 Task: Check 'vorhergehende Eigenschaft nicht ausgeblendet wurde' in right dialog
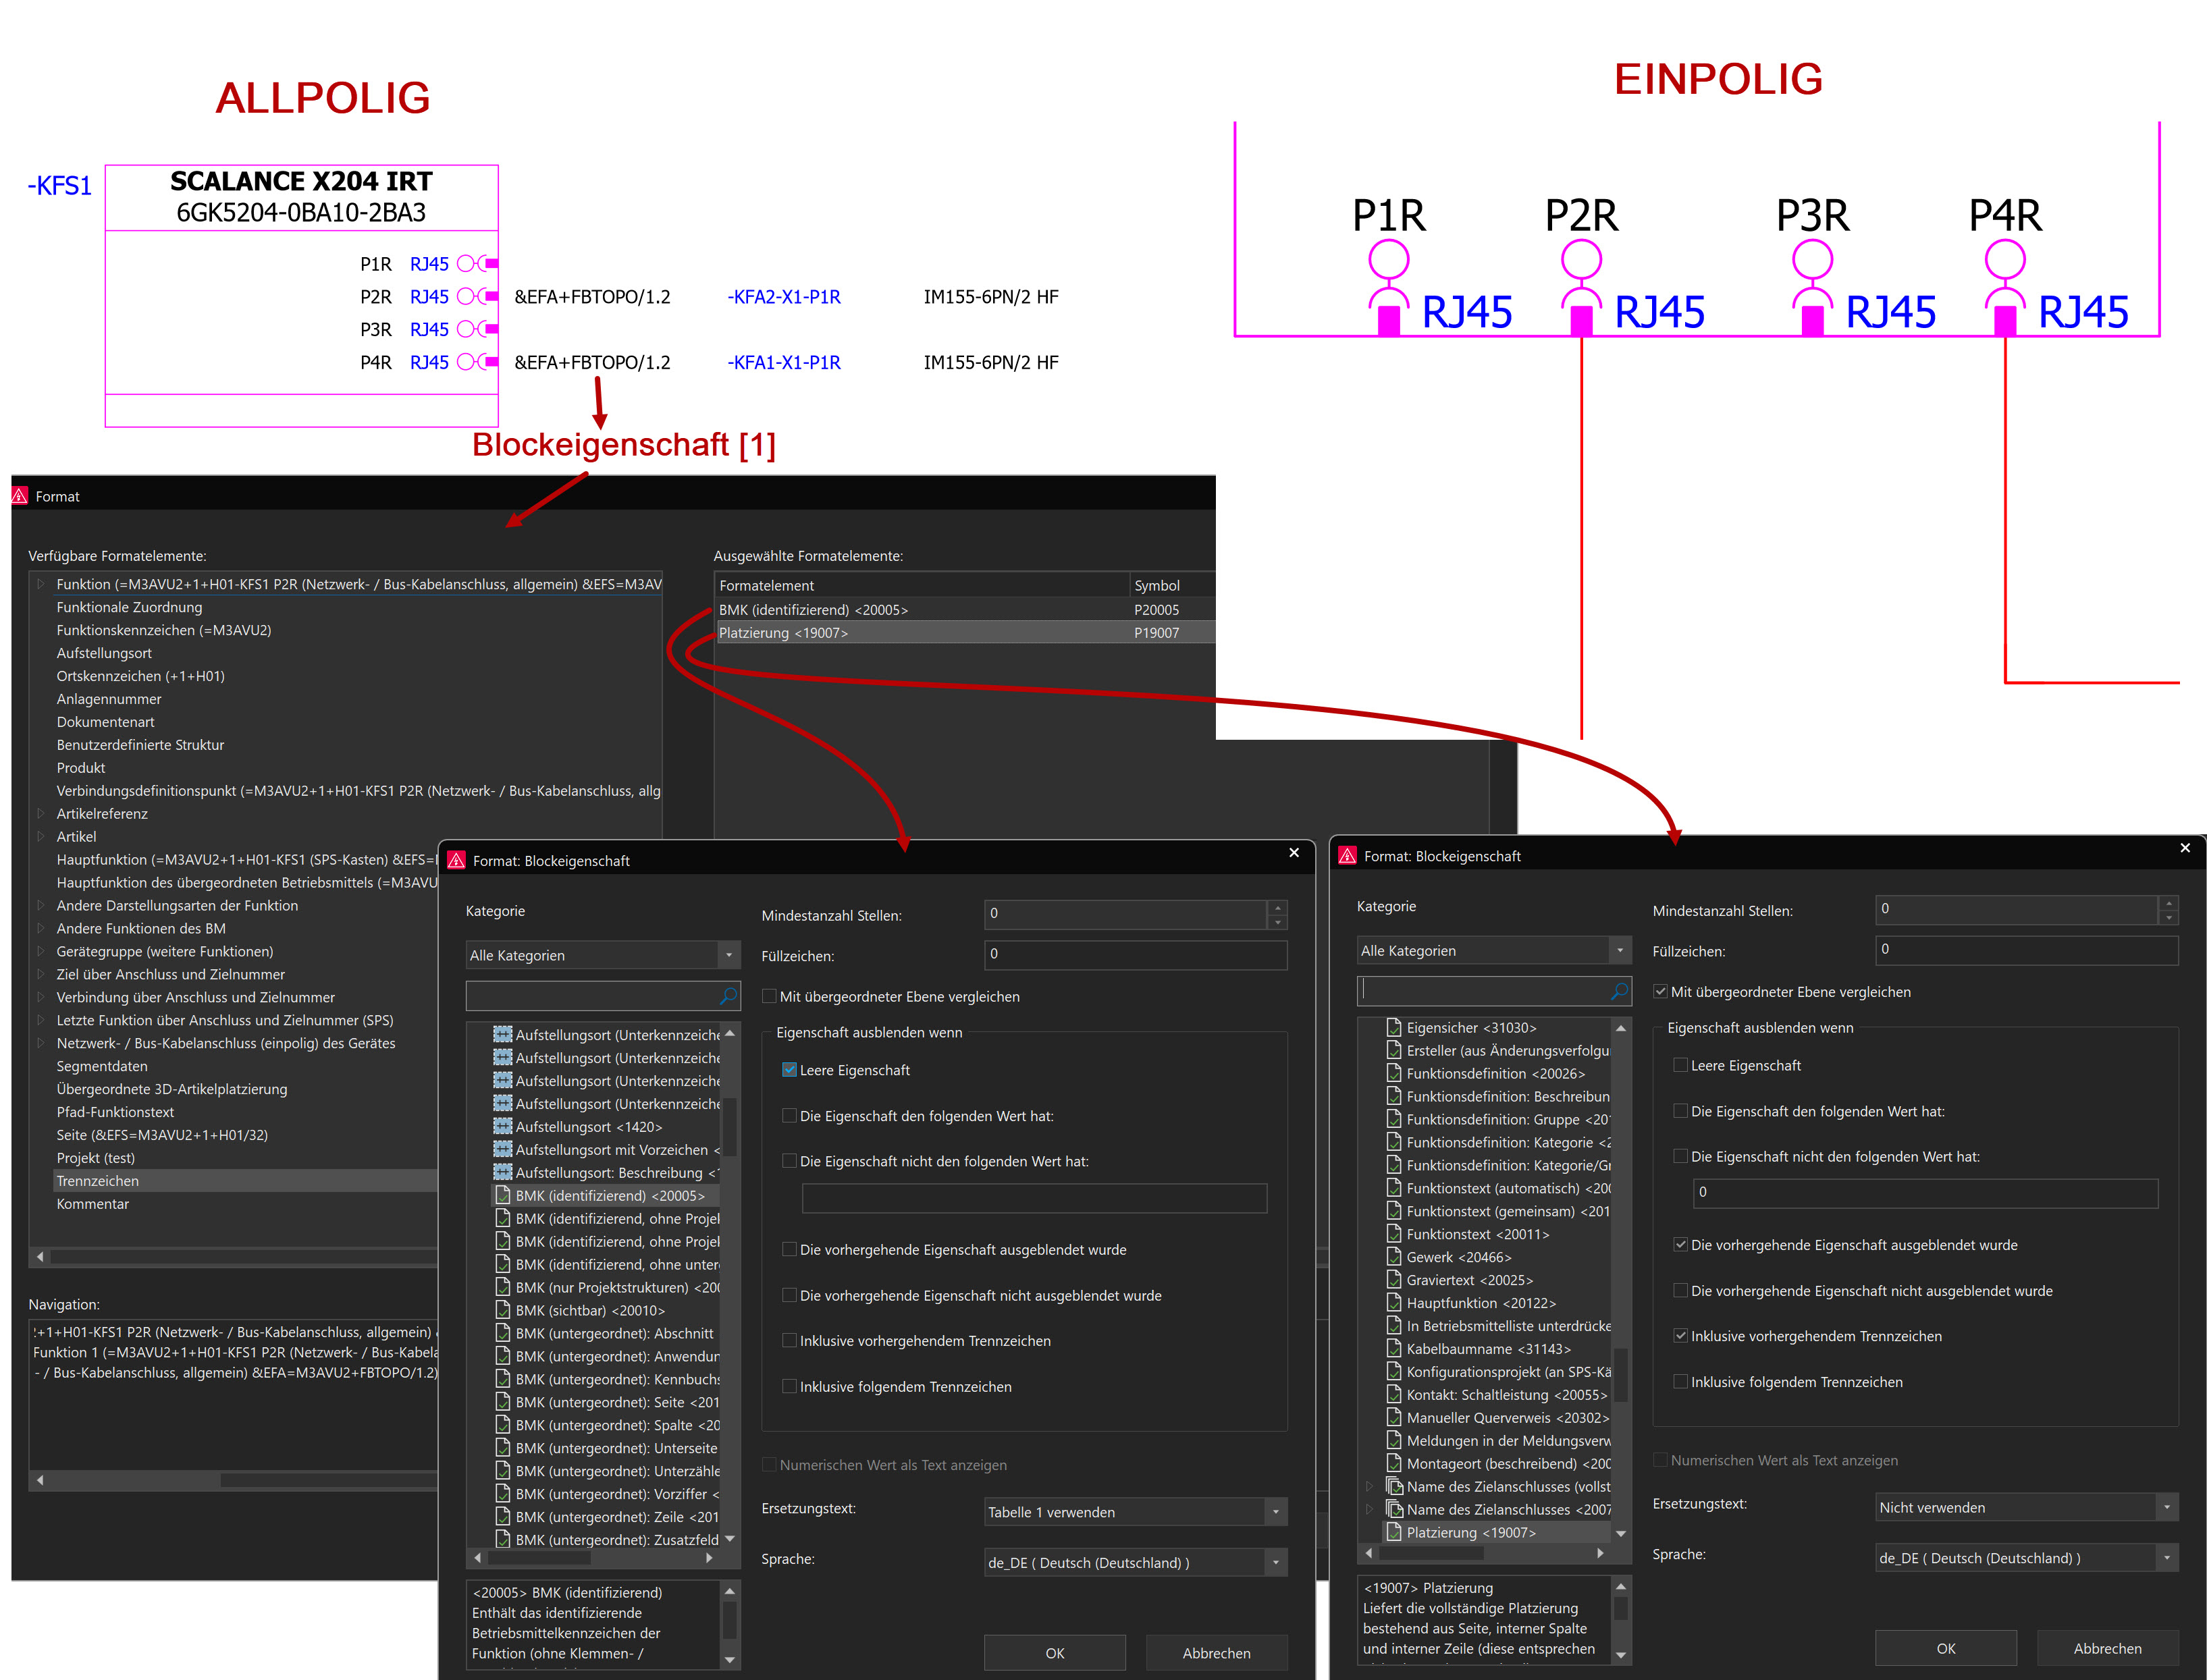pyautogui.click(x=1680, y=1291)
